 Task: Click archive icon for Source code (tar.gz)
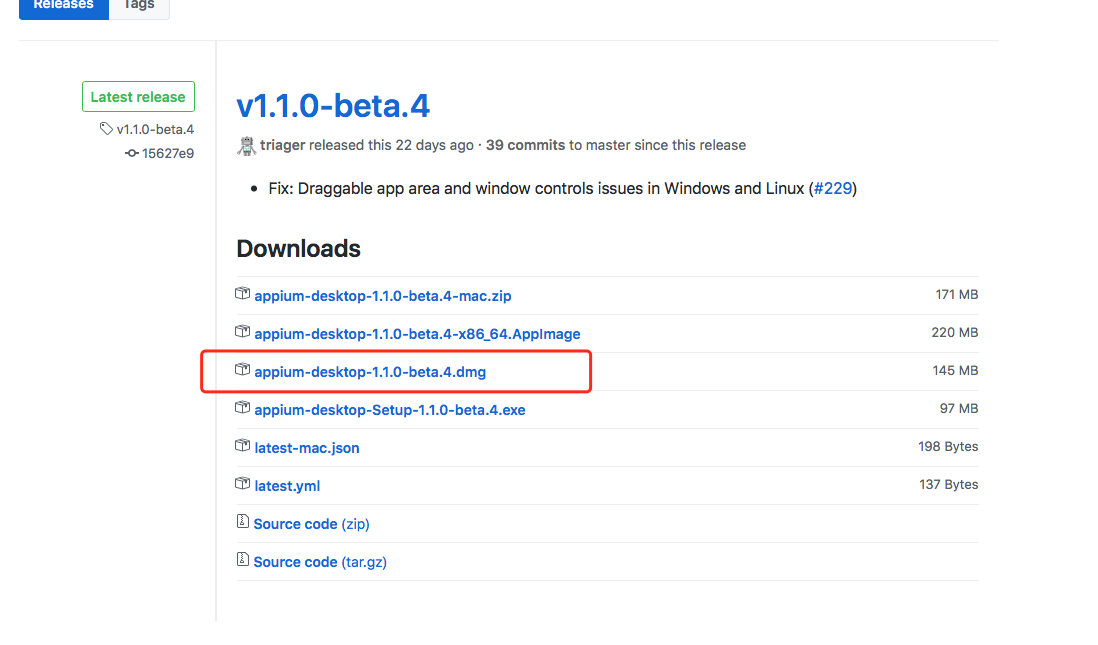[242, 559]
